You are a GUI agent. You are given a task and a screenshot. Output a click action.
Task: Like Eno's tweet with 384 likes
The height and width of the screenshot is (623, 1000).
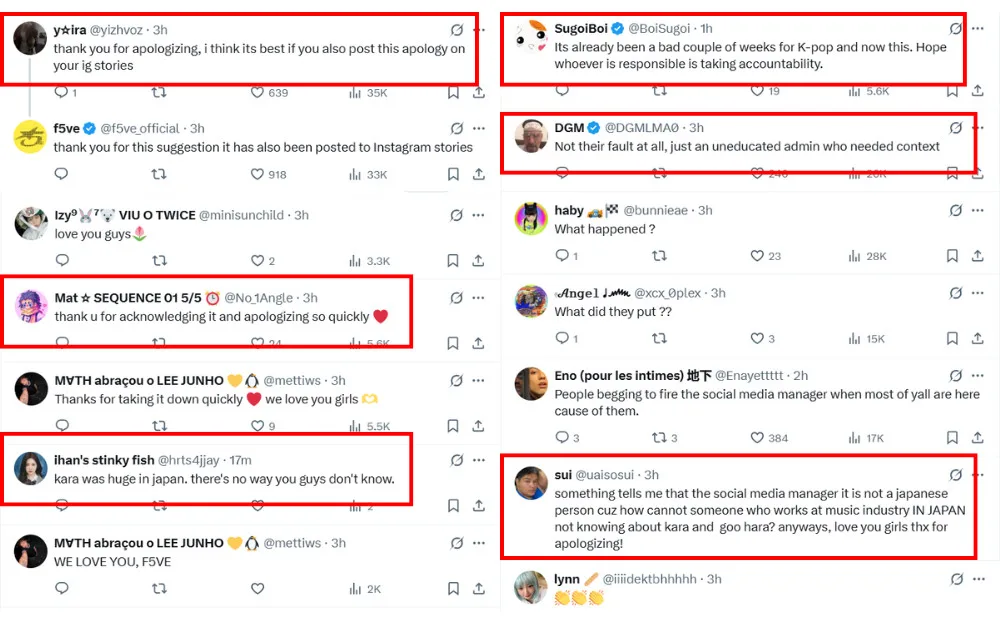tap(757, 438)
